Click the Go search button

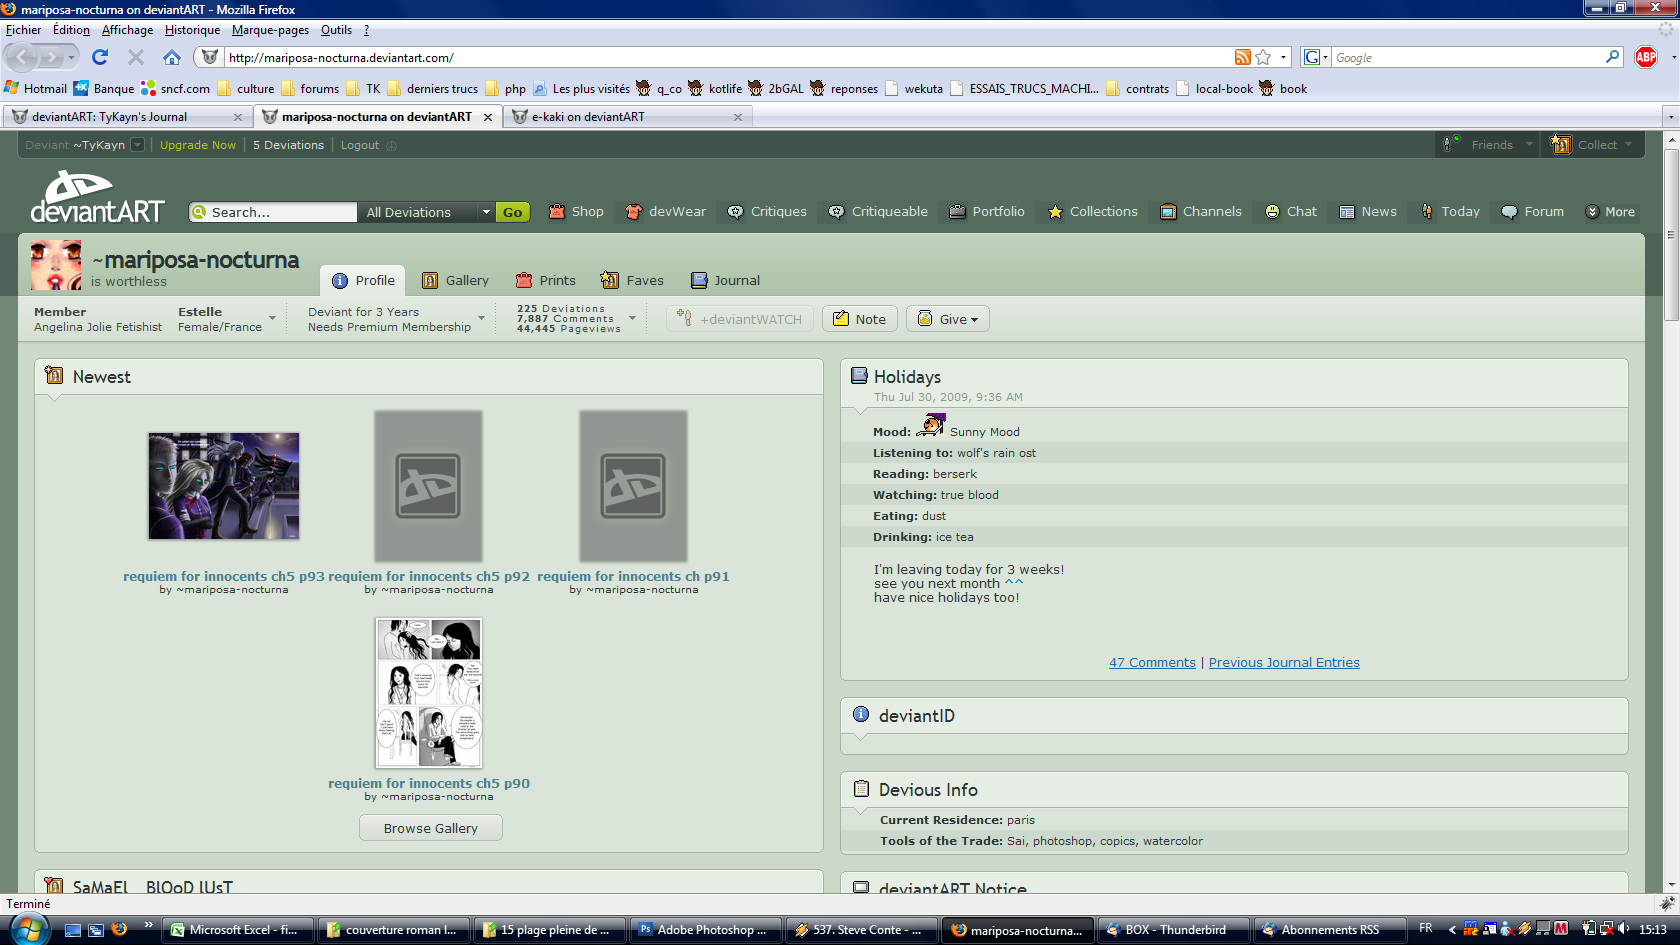click(512, 212)
